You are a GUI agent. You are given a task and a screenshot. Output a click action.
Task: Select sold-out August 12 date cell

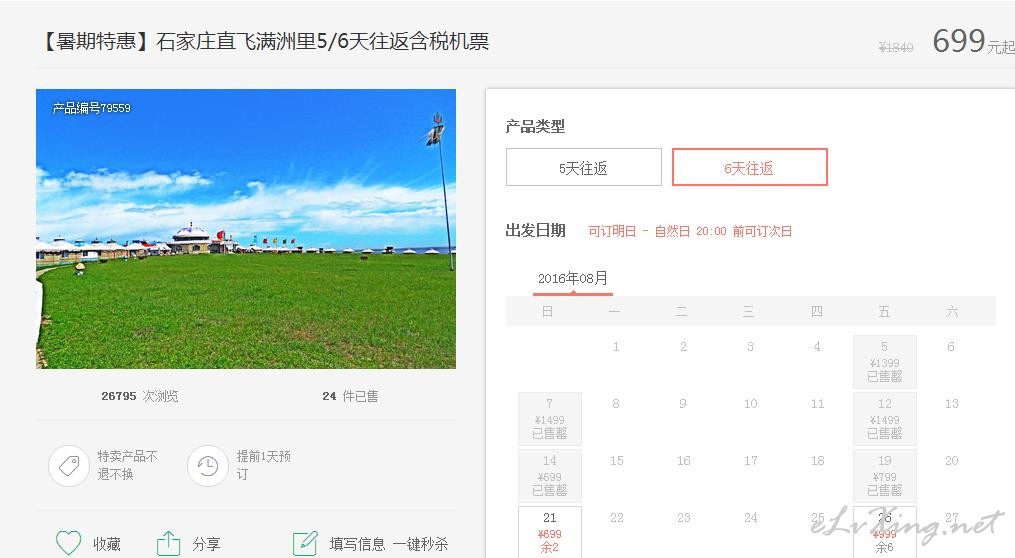tap(884, 418)
